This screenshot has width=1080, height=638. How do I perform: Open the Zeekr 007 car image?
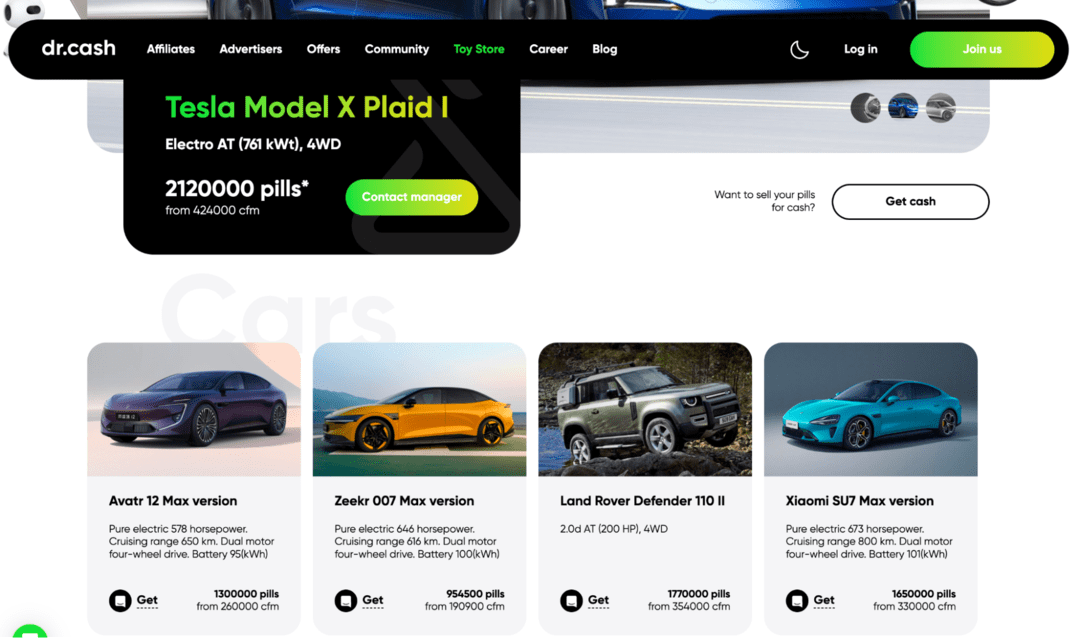pyautogui.click(x=419, y=409)
